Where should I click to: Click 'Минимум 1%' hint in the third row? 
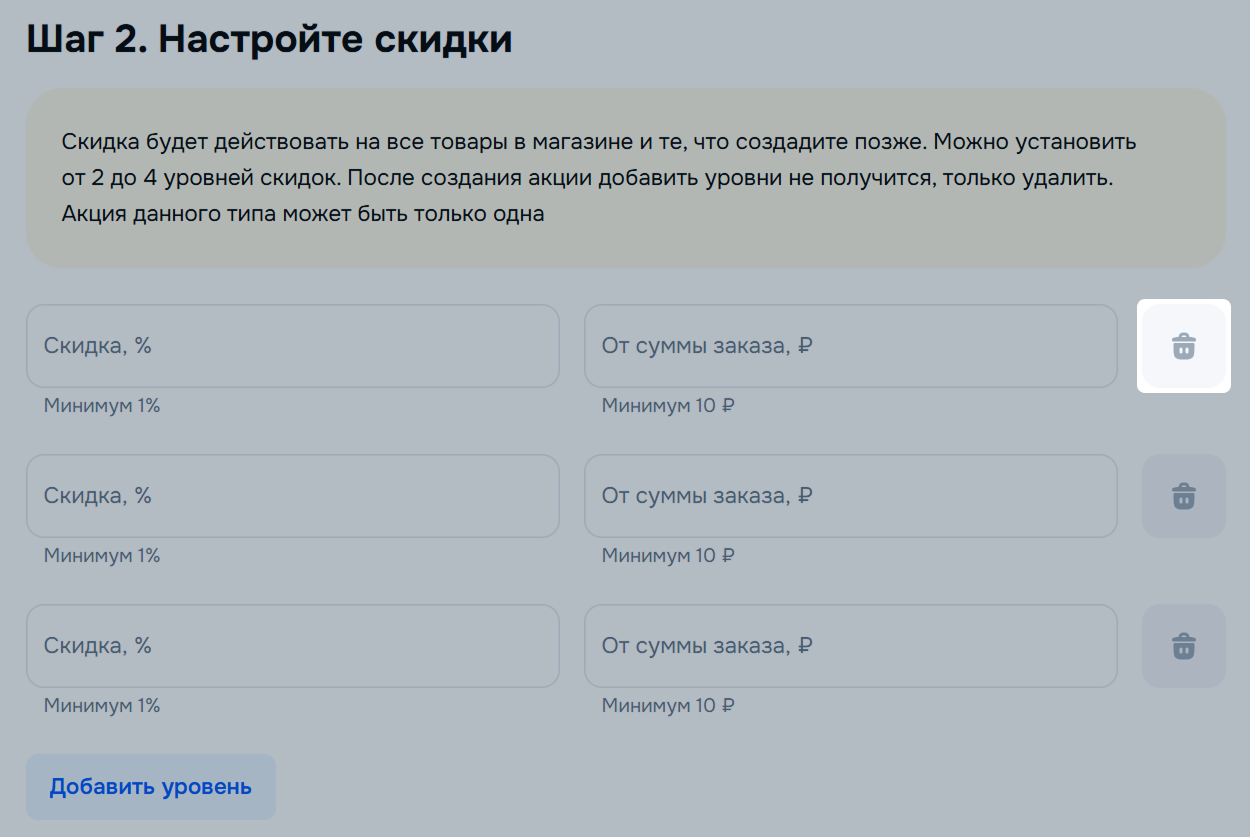[x=102, y=706]
